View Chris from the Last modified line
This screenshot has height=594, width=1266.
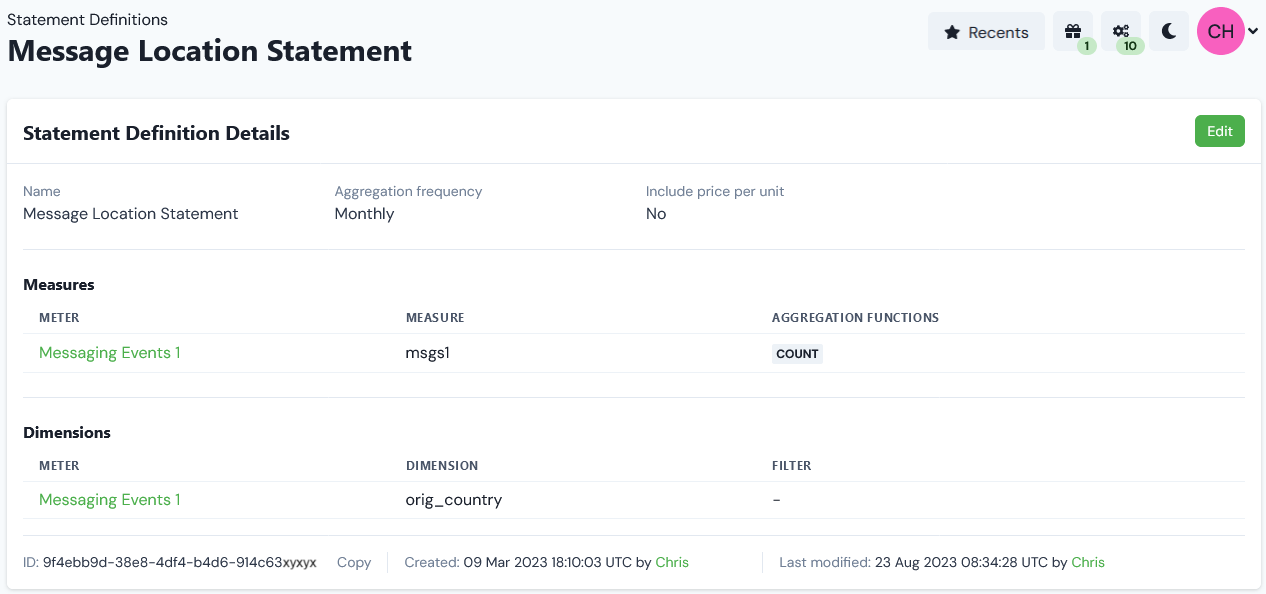pyautogui.click(x=1088, y=562)
